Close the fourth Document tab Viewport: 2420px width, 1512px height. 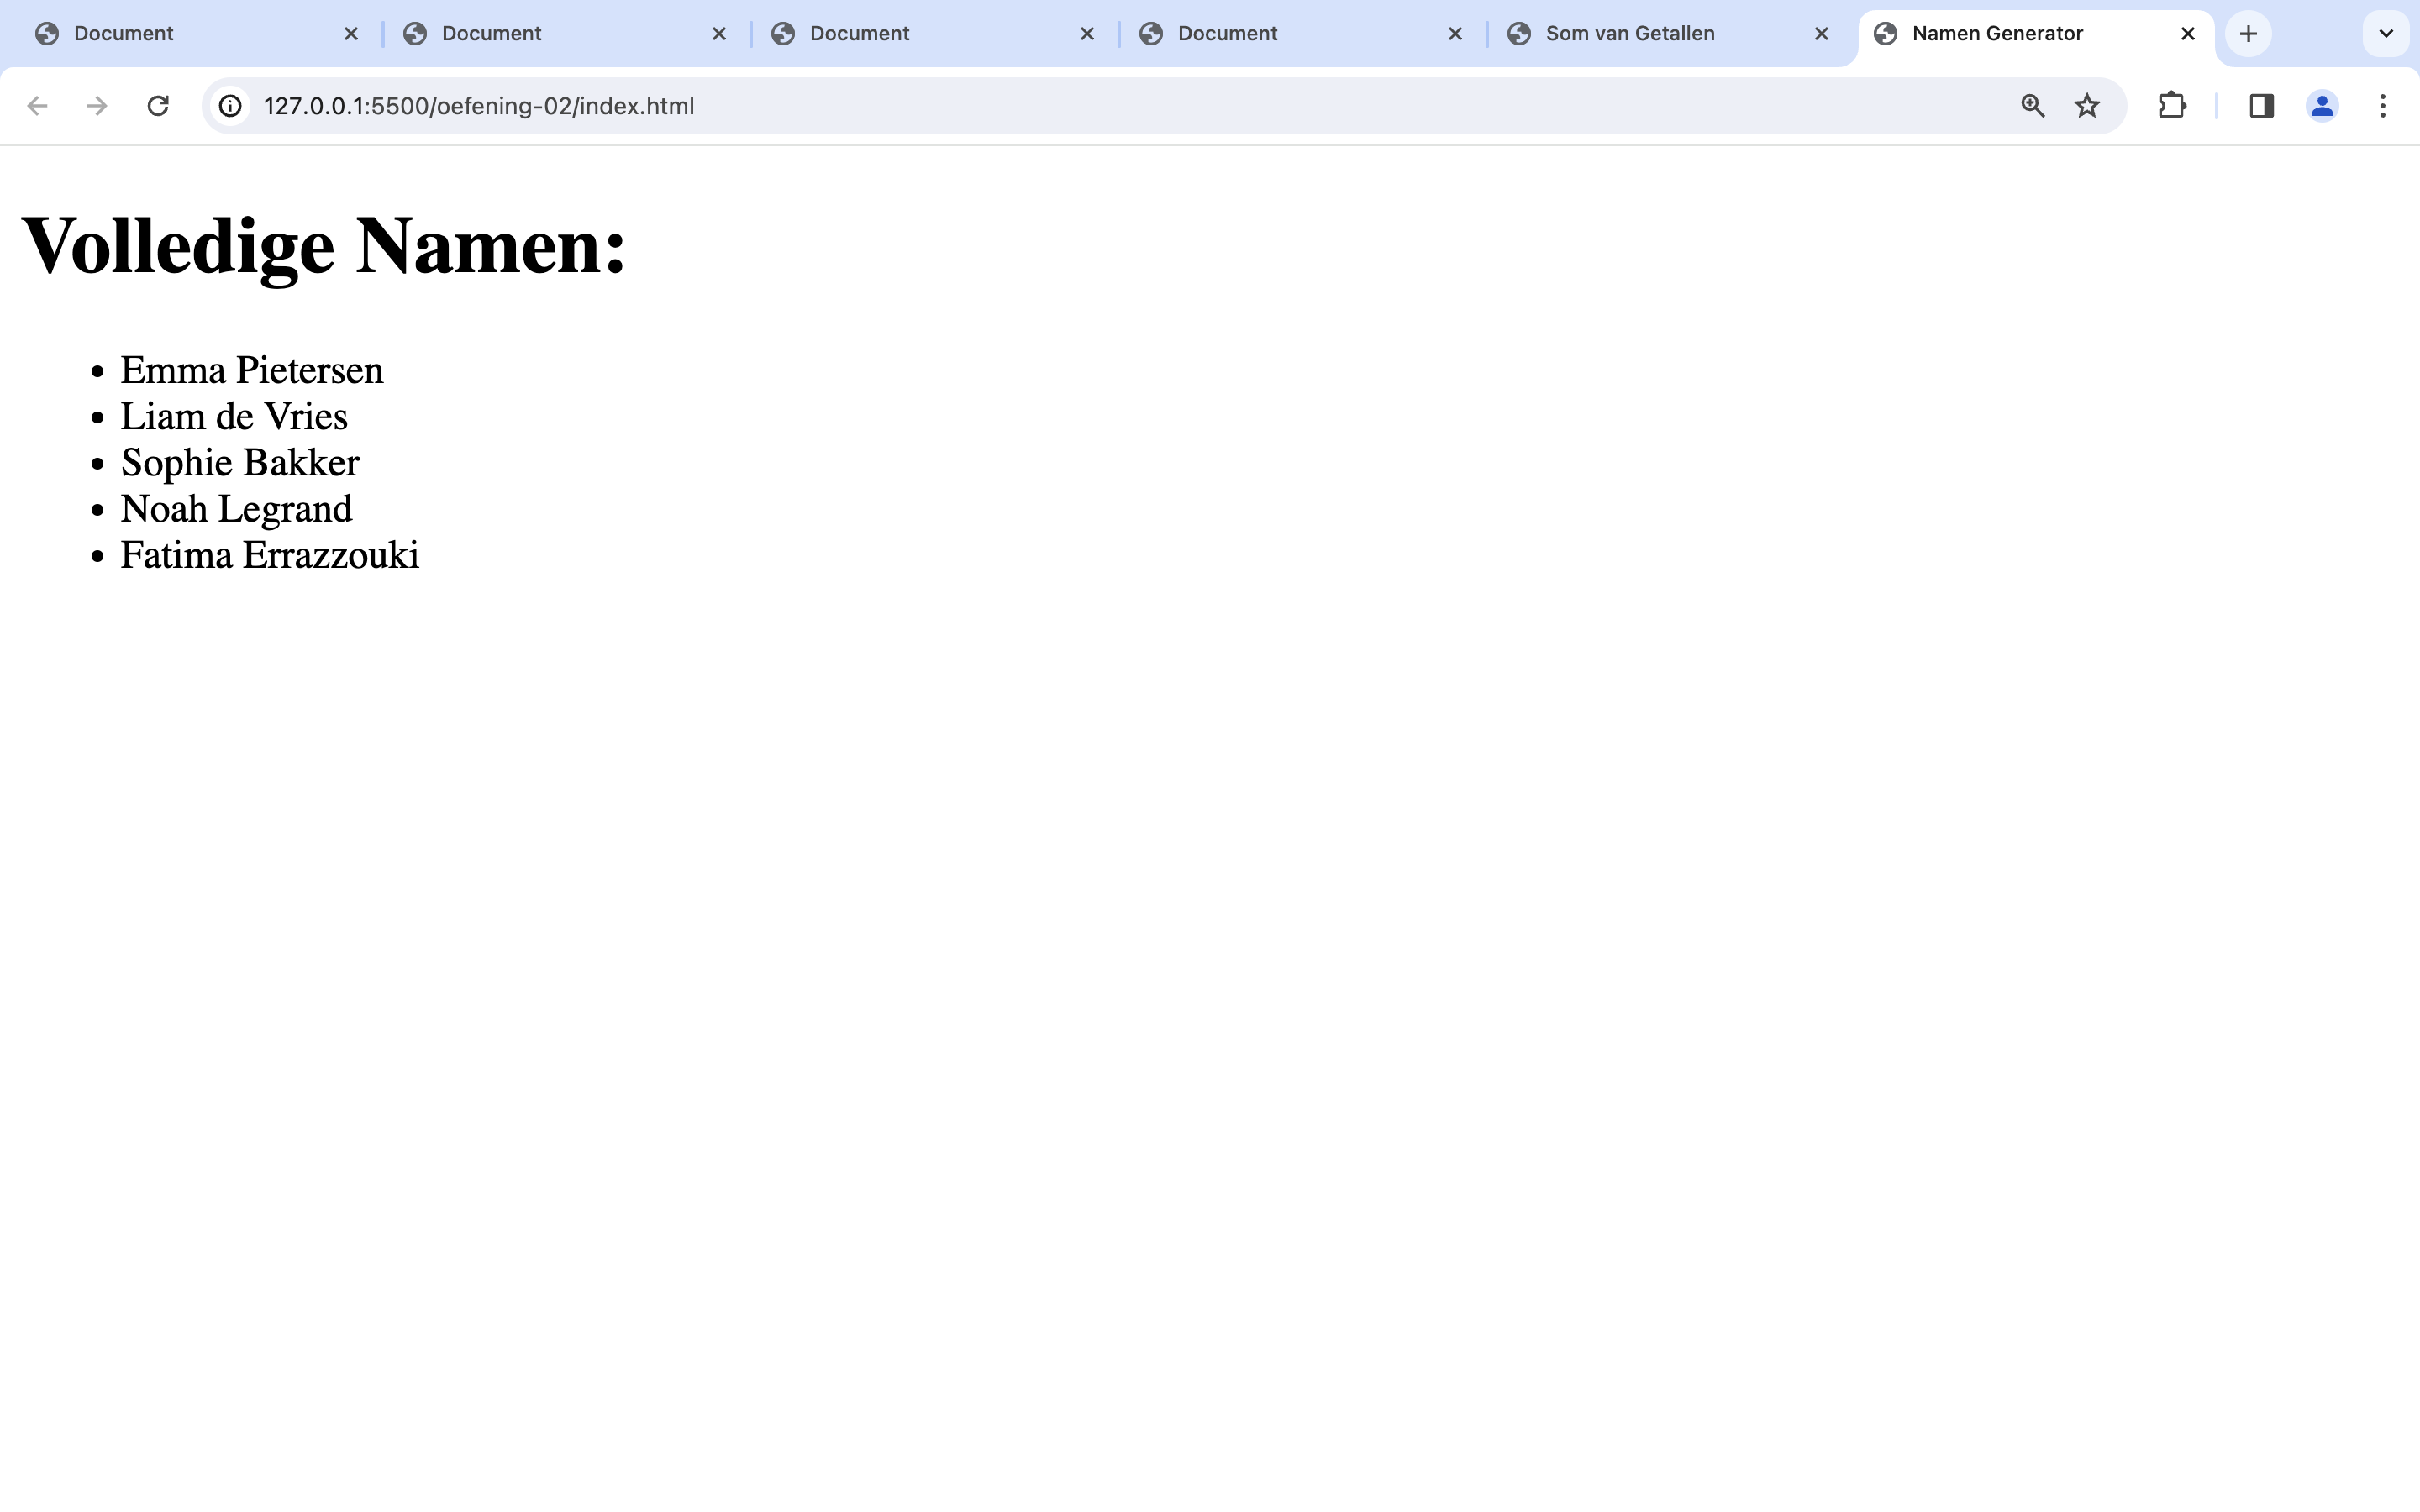click(1455, 34)
